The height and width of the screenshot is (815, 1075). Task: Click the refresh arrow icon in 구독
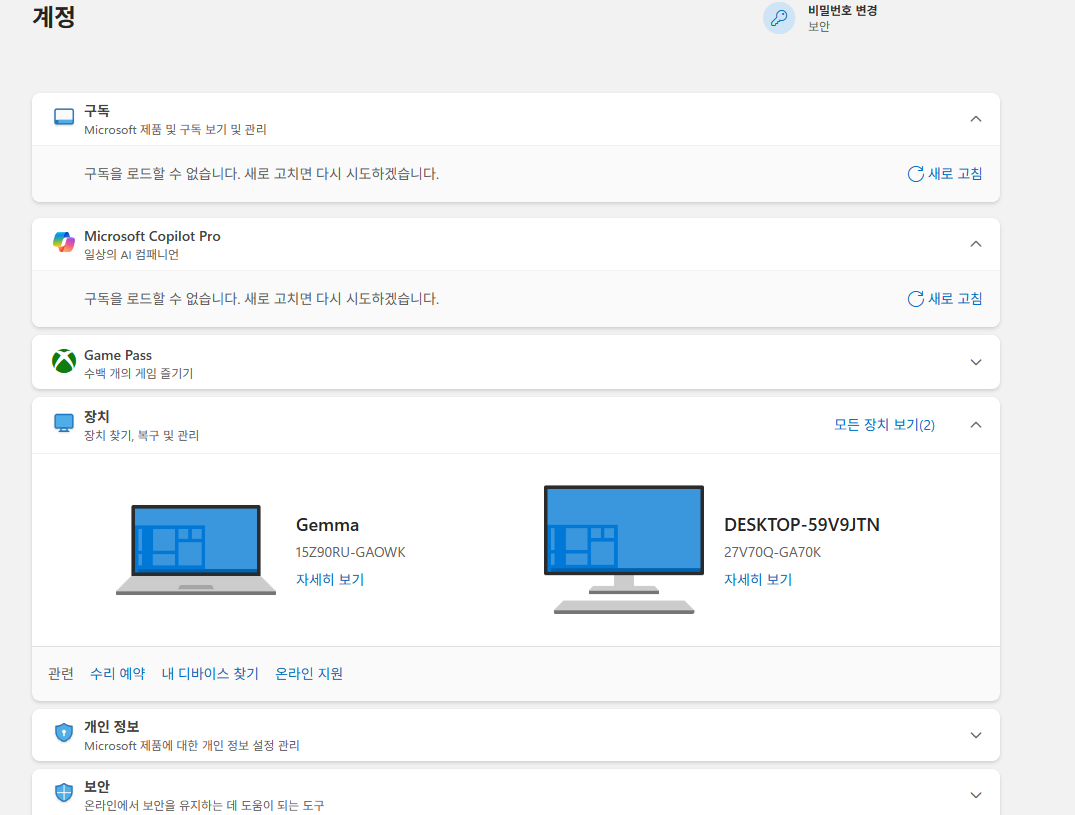pos(915,173)
